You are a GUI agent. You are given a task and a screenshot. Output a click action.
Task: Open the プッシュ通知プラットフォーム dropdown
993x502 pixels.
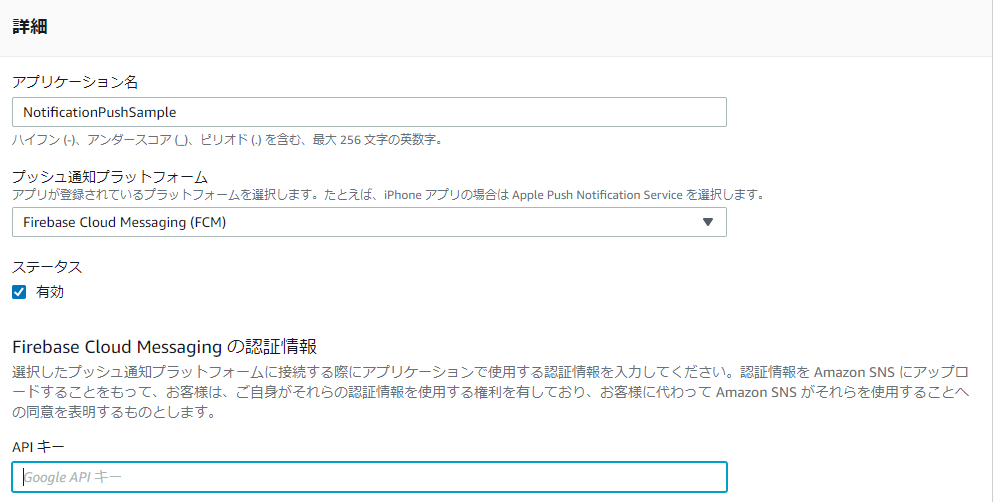pyautogui.click(x=369, y=222)
